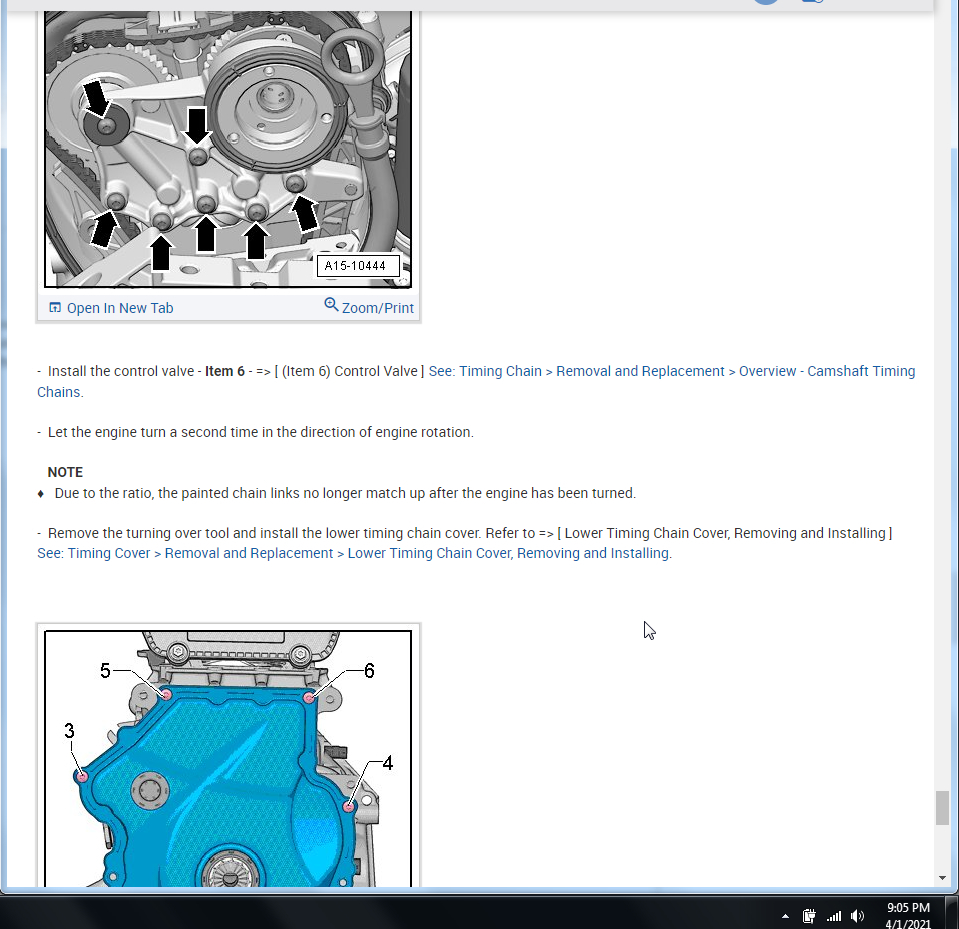Image resolution: width=959 pixels, height=929 pixels.
Task: Click the magnifier Zoom/Print icon
Action: pyautogui.click(x=331, y=305)
